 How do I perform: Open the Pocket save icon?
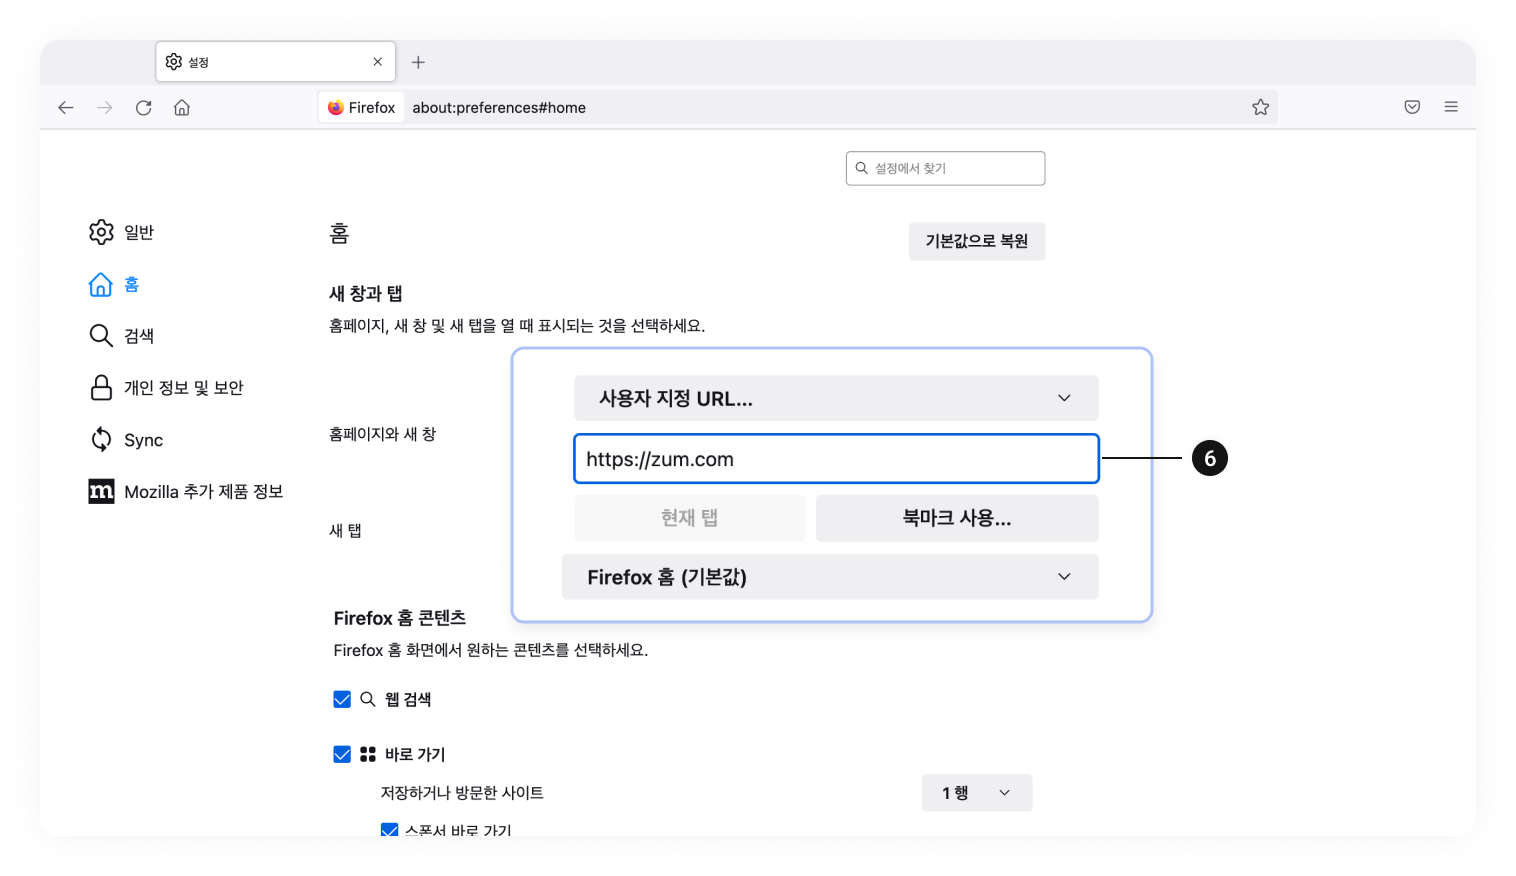[x=1412, y=107]
